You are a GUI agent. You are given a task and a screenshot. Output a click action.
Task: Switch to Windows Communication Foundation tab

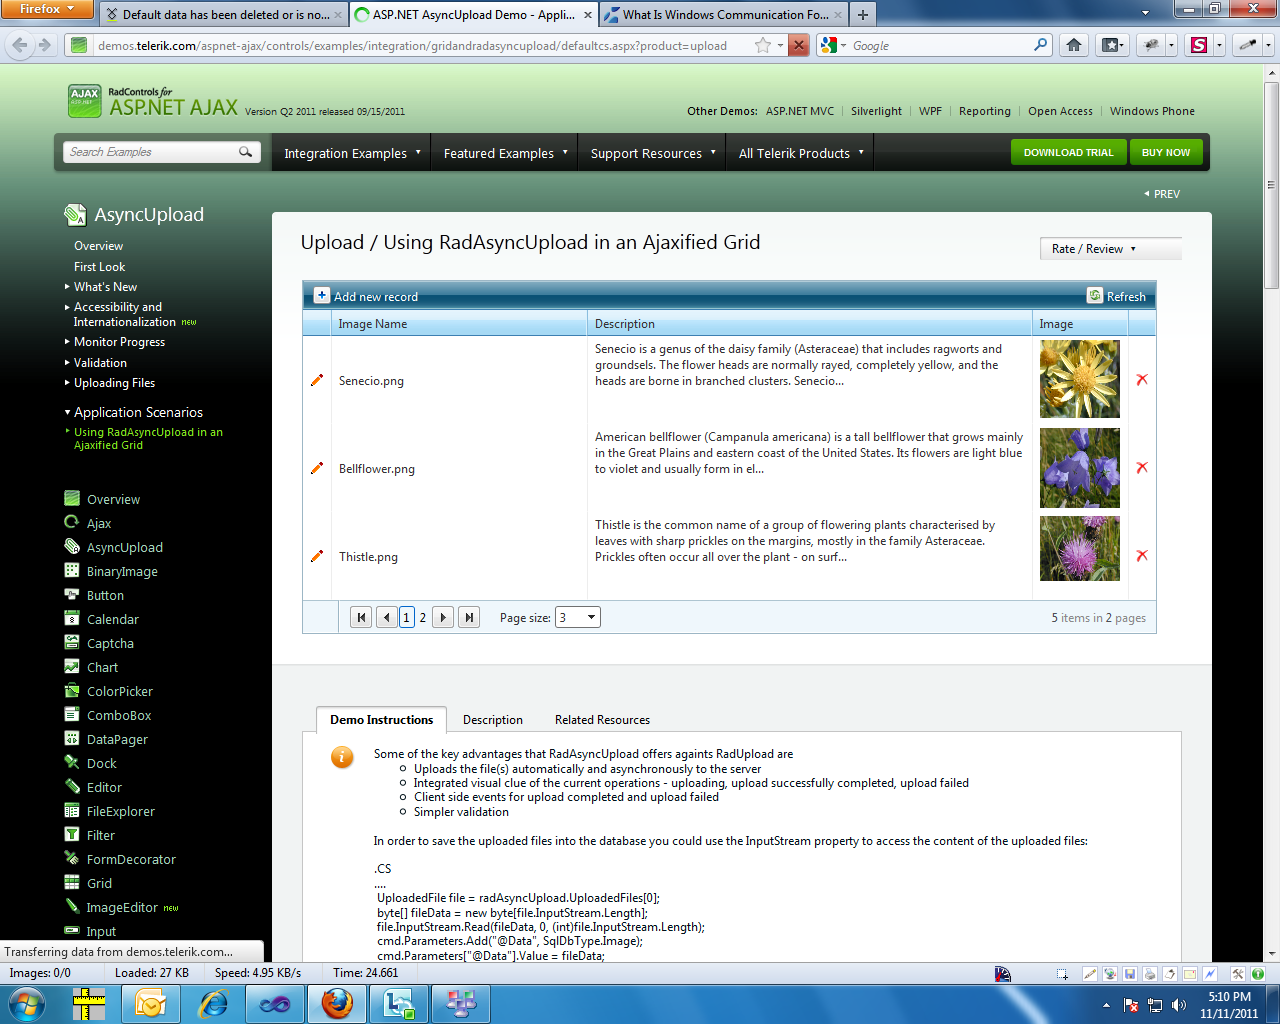(724, 15)
